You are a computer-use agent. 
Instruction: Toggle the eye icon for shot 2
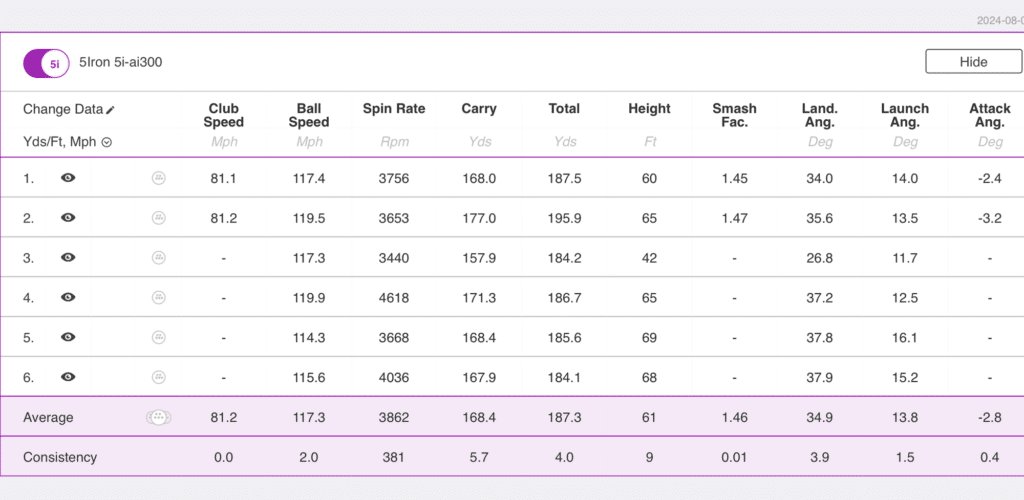click(68, 218)
